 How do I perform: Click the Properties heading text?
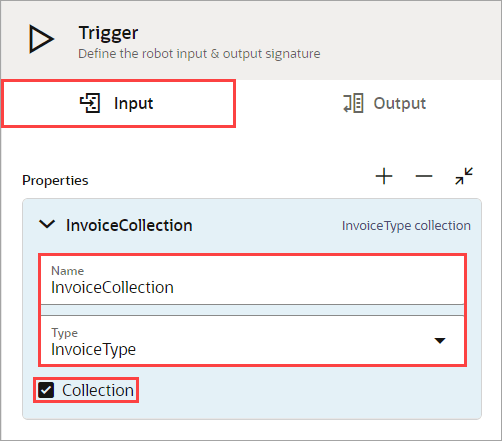(x=55, y=180)
